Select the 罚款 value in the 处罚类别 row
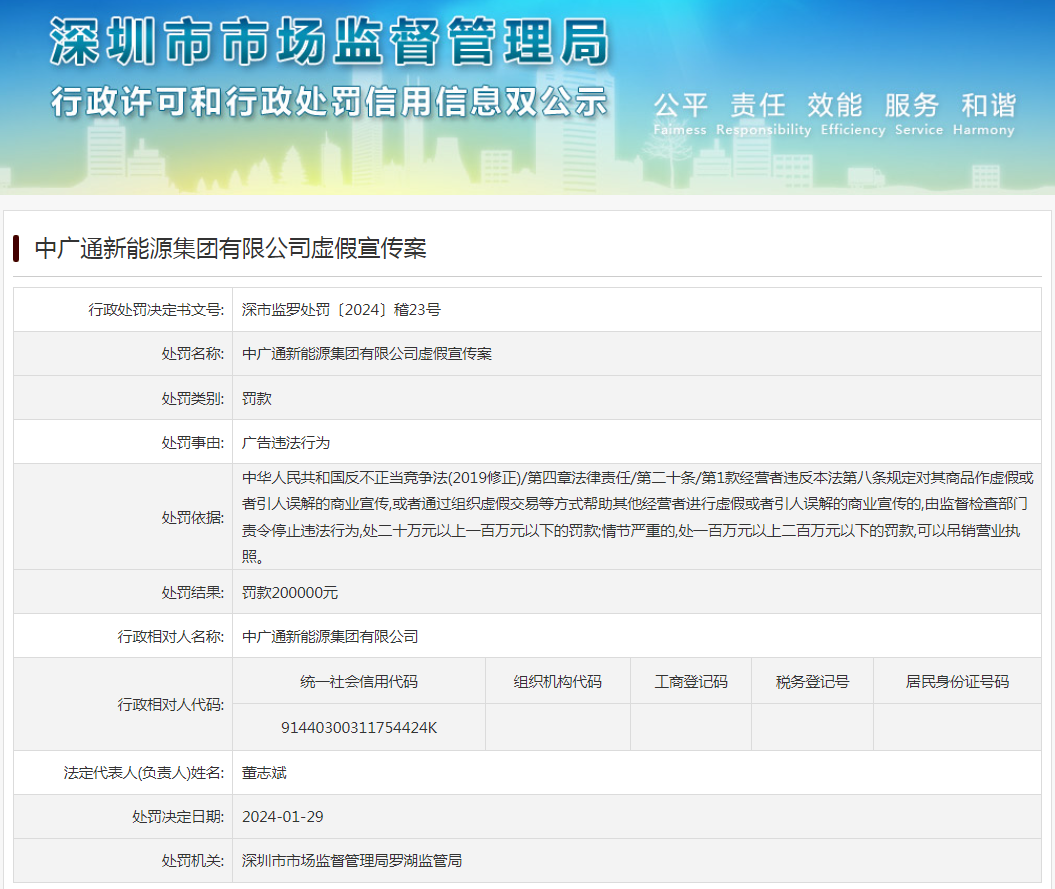Image resolution: width=1055 pixels, height=889 pixels. [x=257, y=398]
